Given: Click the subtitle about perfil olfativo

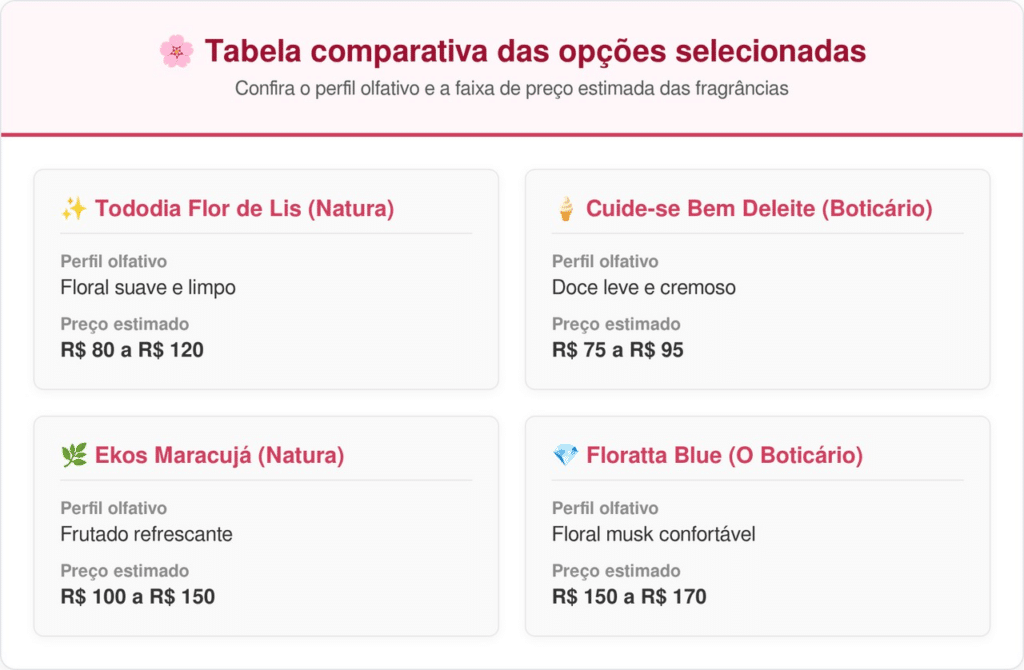Looking at the screenshot, I should tap(512, 88).
